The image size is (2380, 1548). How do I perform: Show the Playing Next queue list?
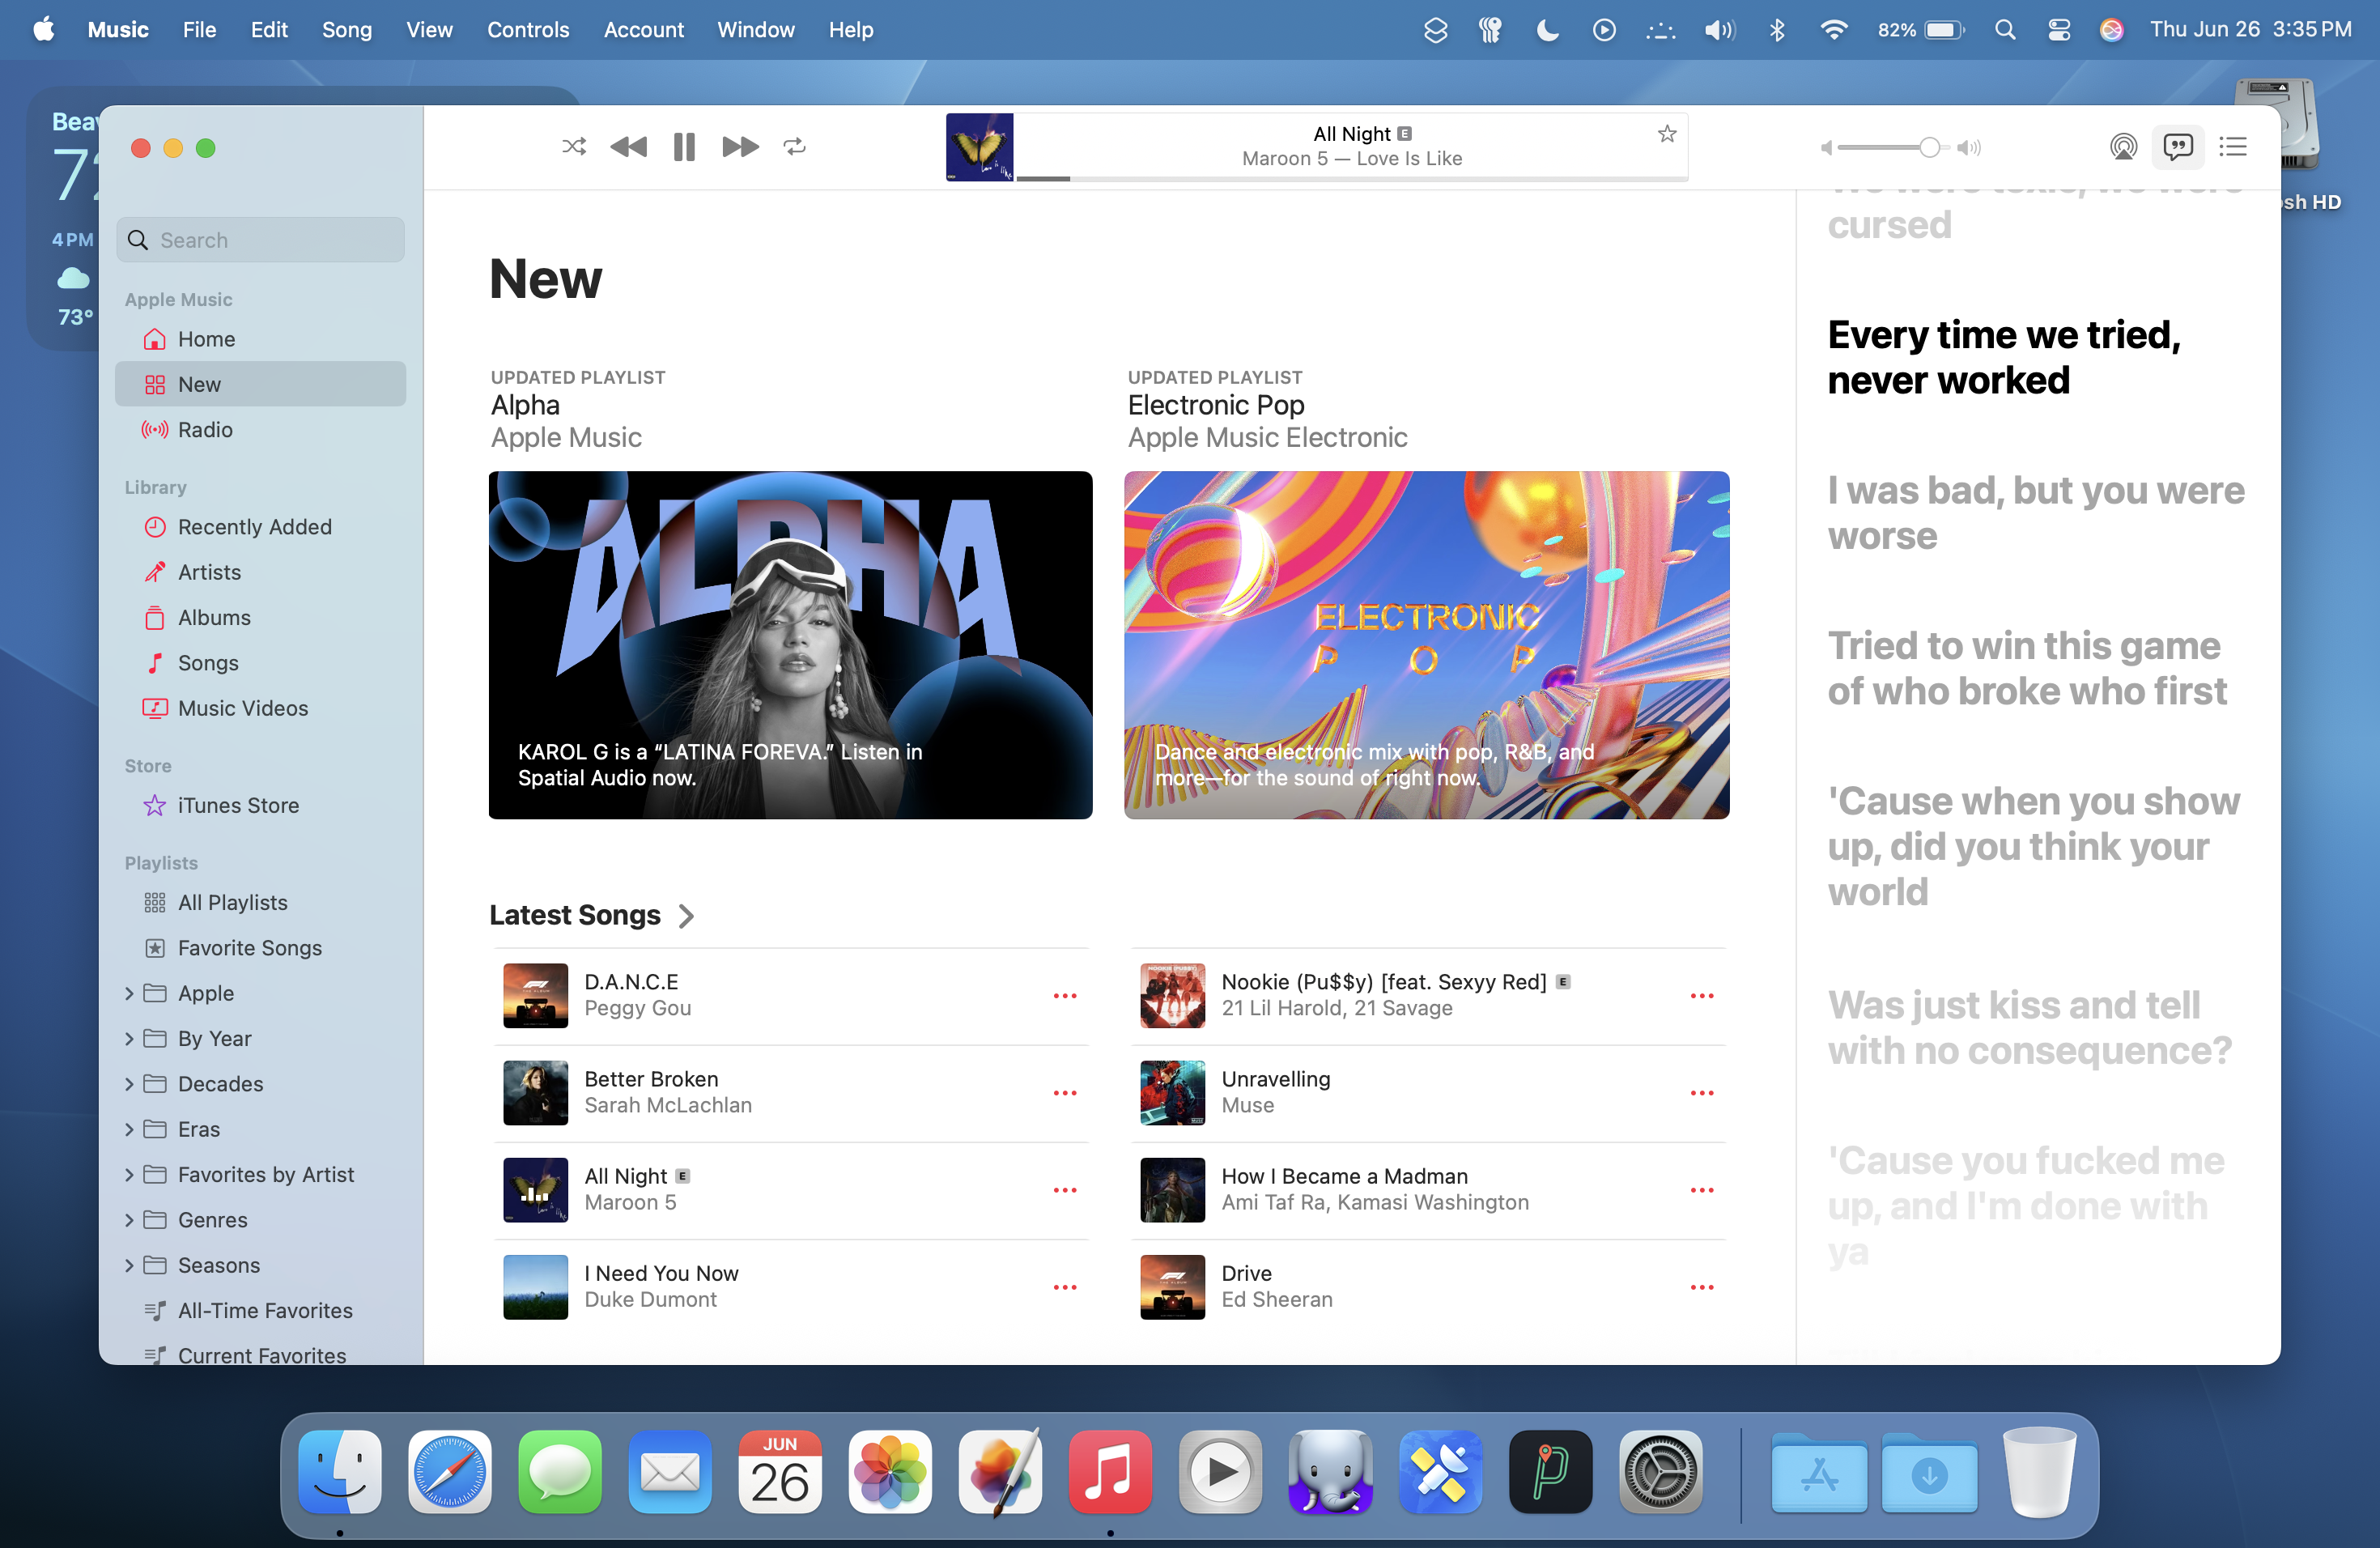point(2233,147)
